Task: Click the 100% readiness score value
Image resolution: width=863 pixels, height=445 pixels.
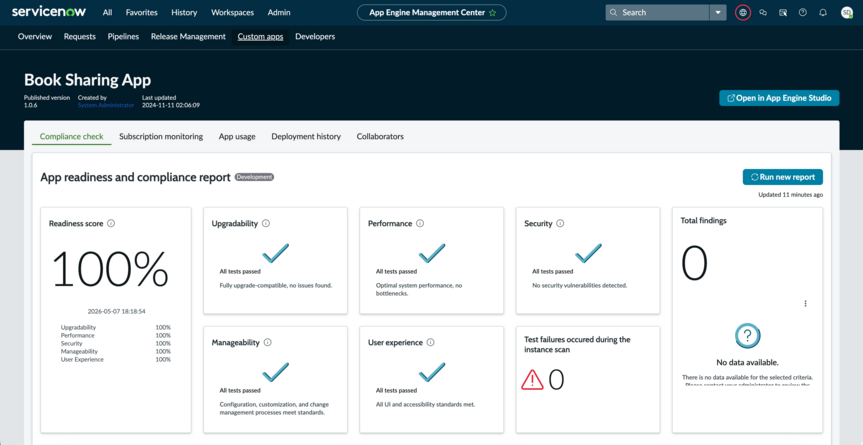Action: pyautogui.click(x=110, y=269)
